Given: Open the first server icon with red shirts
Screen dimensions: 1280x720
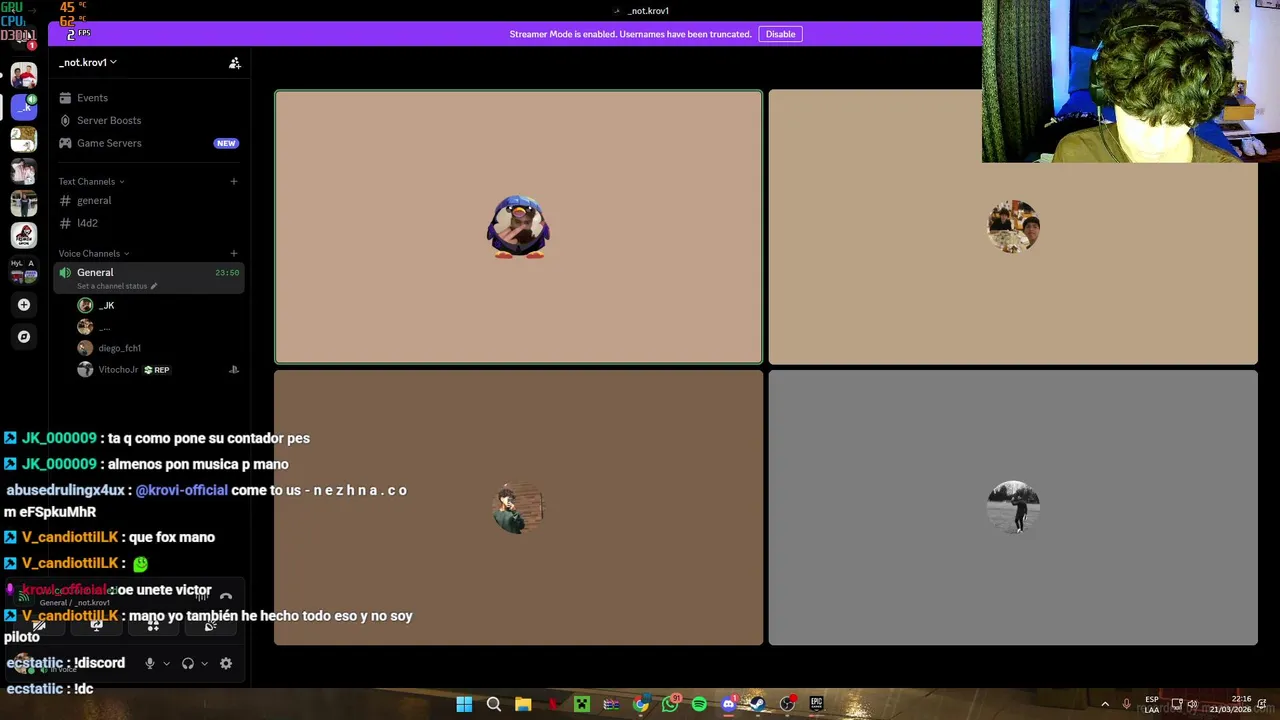Looking at the screenshot, I should [24, 75].
